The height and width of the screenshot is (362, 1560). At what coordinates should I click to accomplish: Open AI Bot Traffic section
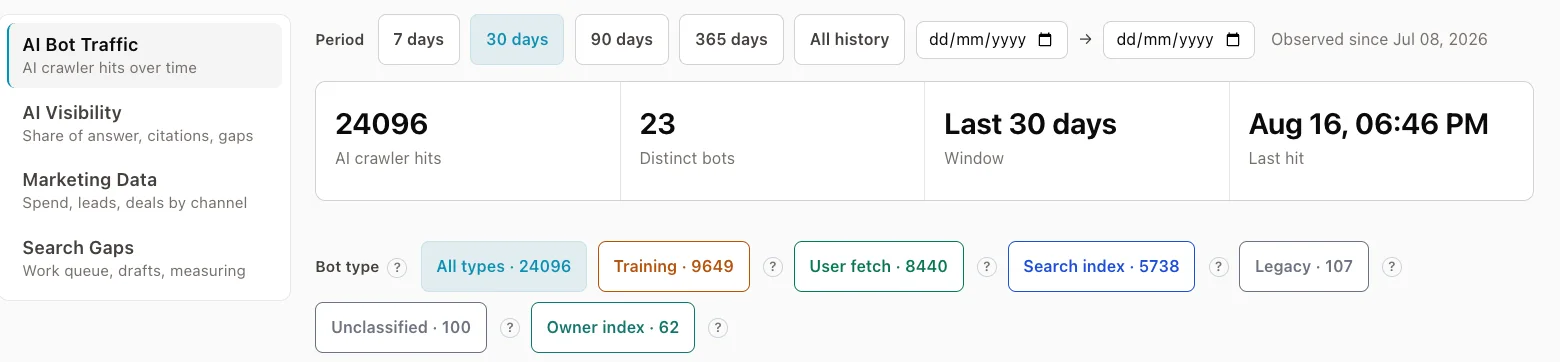click(x=144, y=55)
